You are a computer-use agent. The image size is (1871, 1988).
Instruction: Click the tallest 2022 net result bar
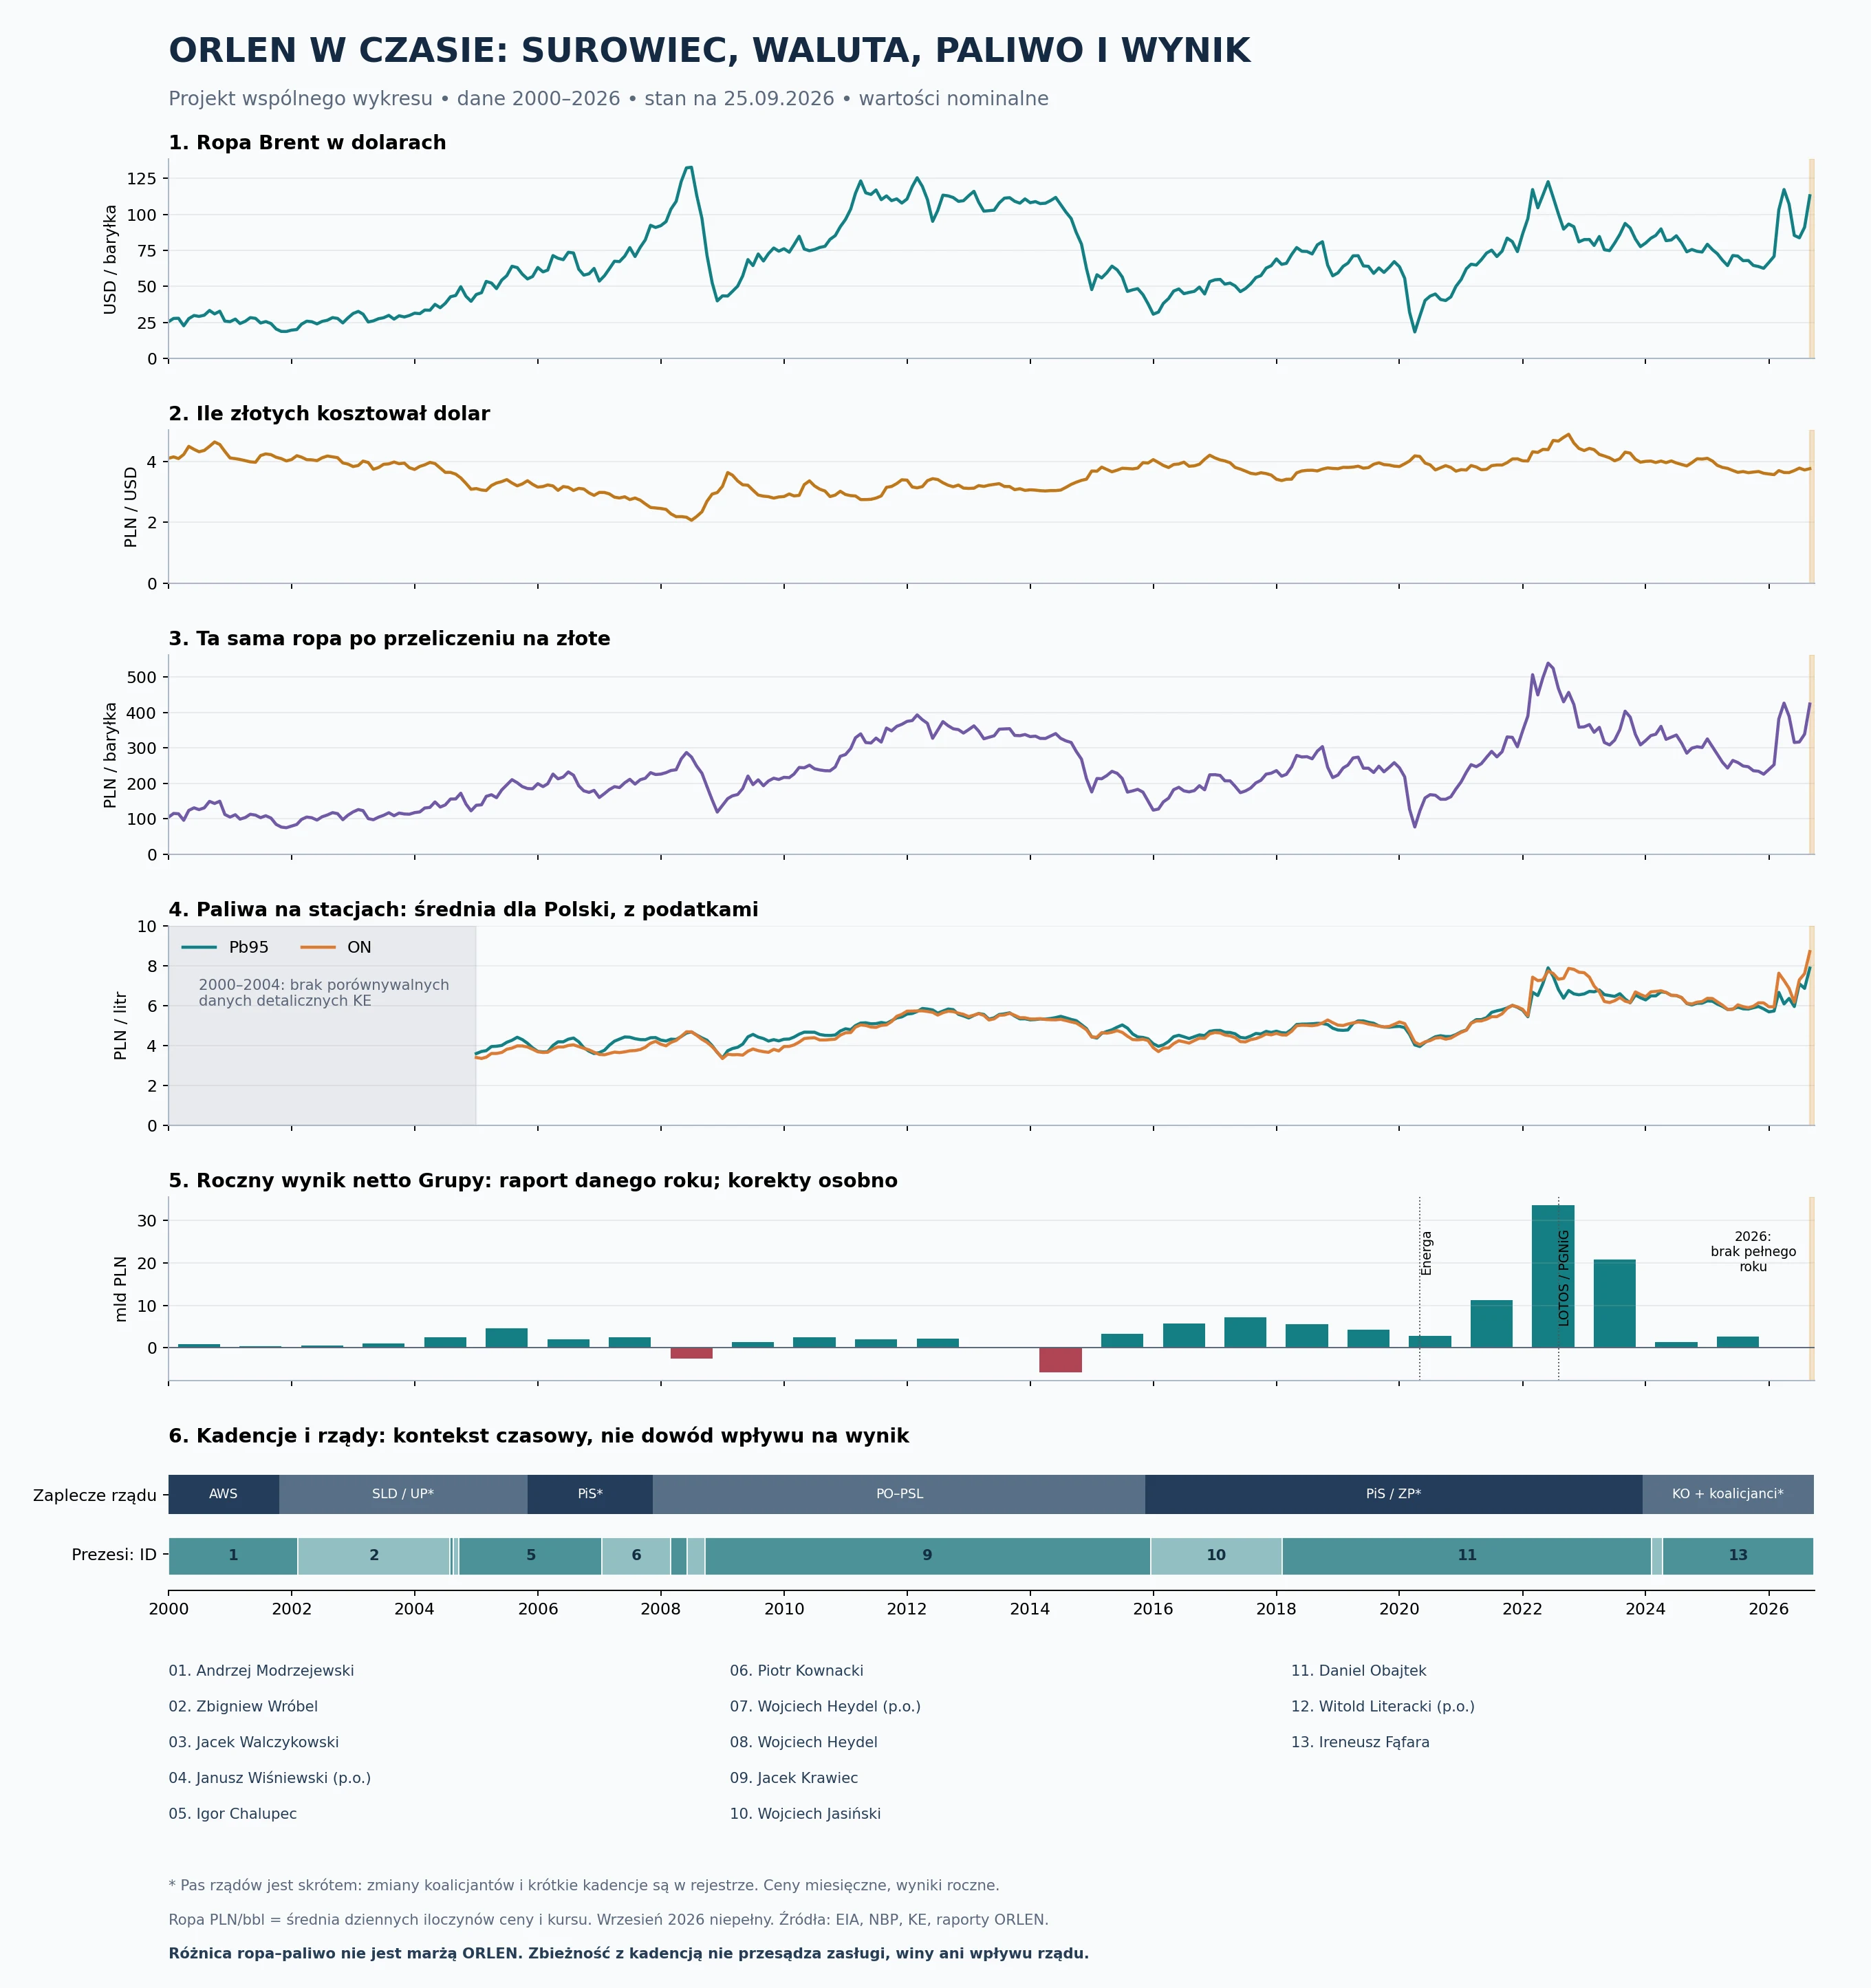point(1553,1277)
